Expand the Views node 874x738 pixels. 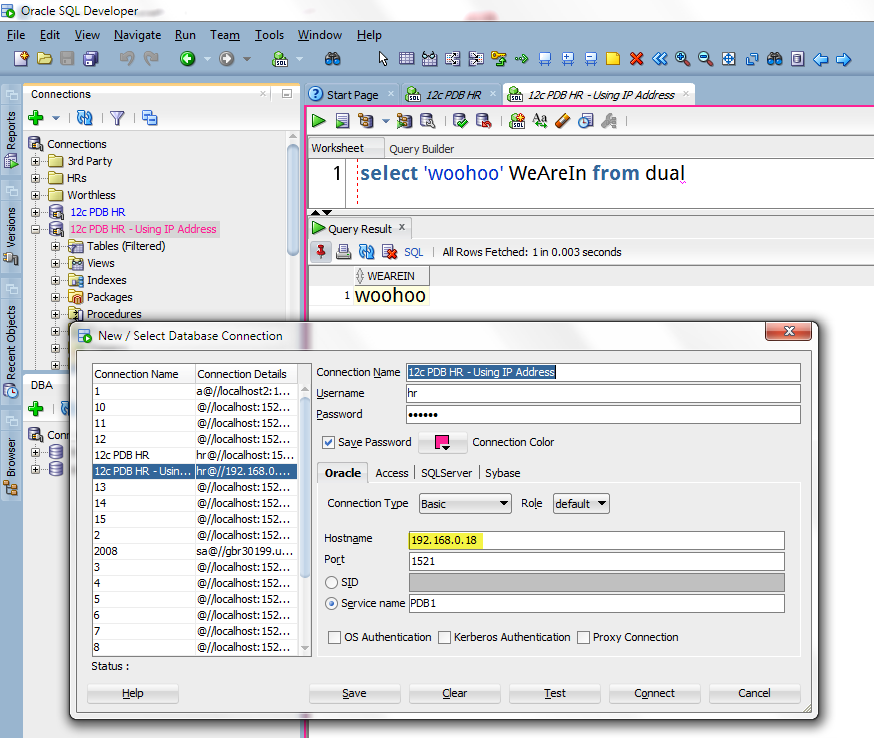(x=55, y=263)
